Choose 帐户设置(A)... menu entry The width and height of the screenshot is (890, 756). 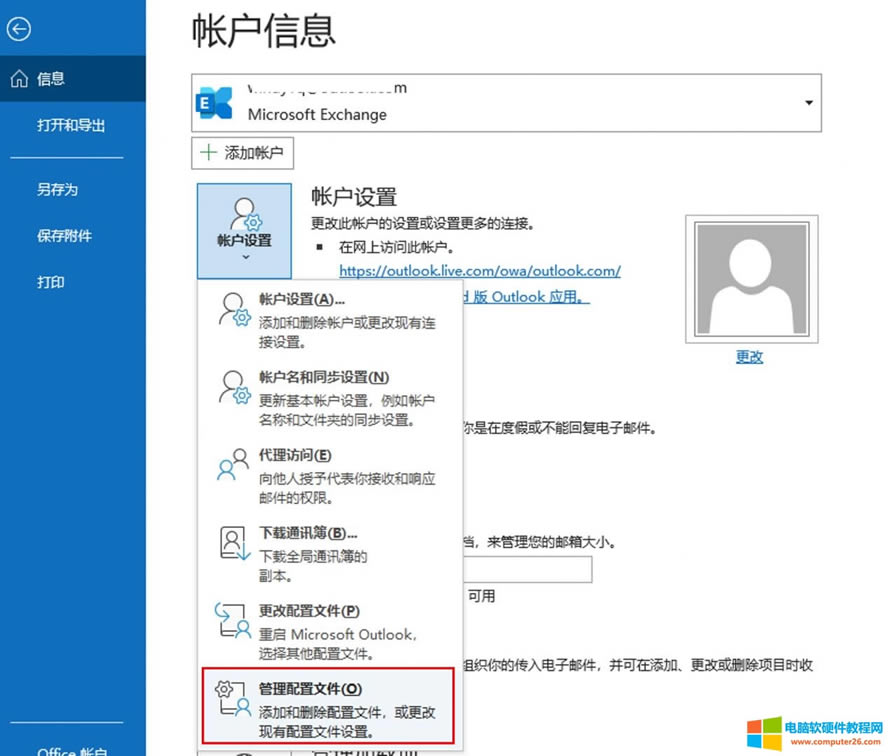pyautogui.click(x=330, y=320)
